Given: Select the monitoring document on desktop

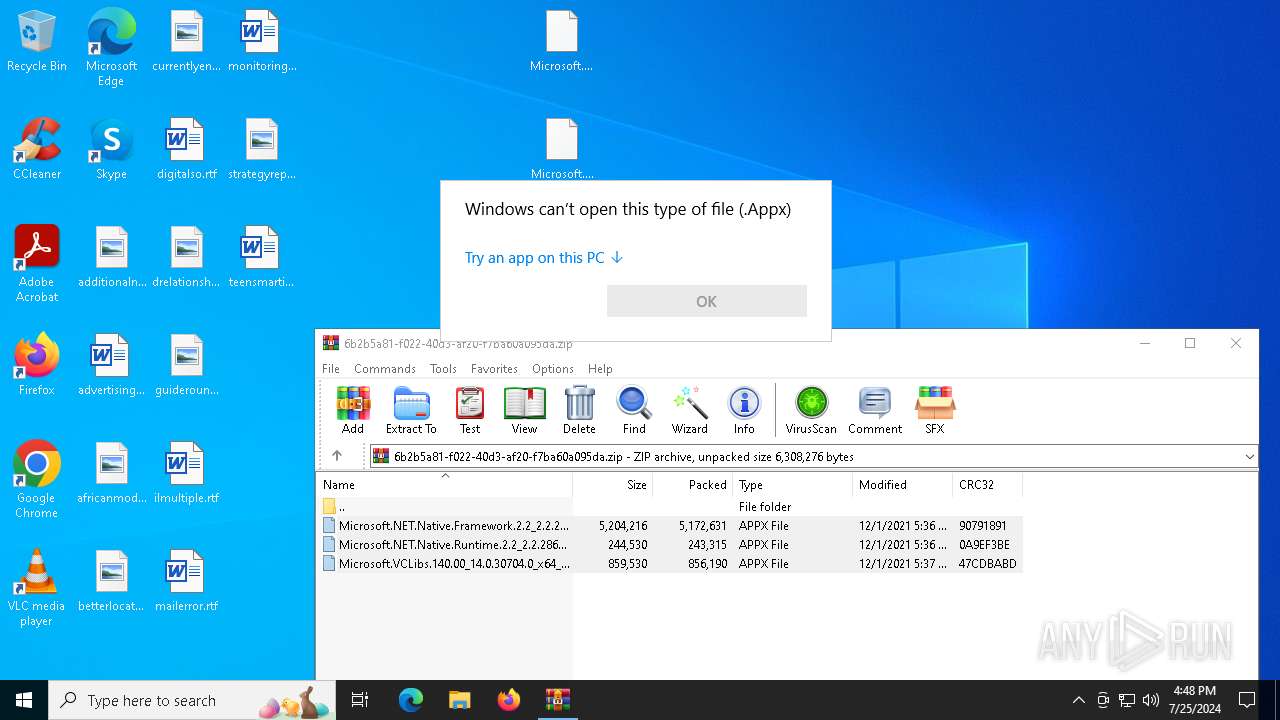Looking at the screenshot, I should [261, 42].
